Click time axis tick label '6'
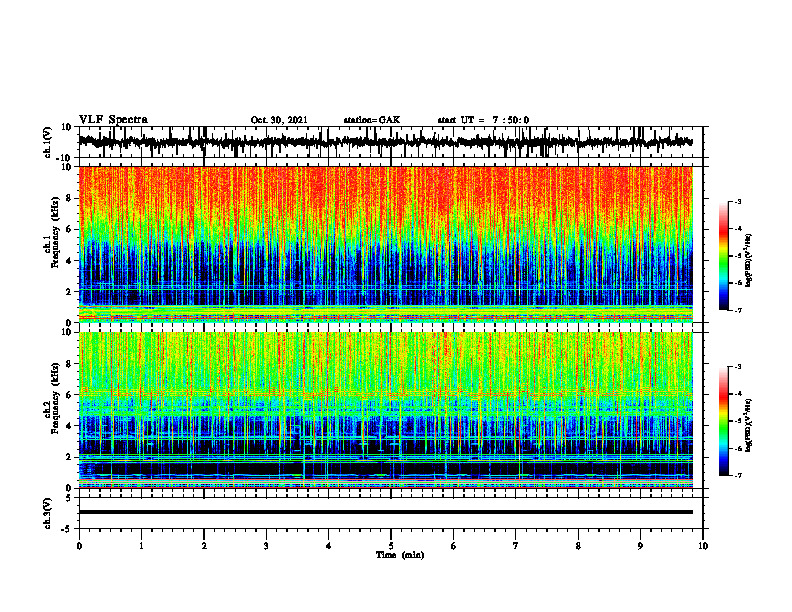The width and height of the screenshot is (792, 612). [x=454, y=546]
